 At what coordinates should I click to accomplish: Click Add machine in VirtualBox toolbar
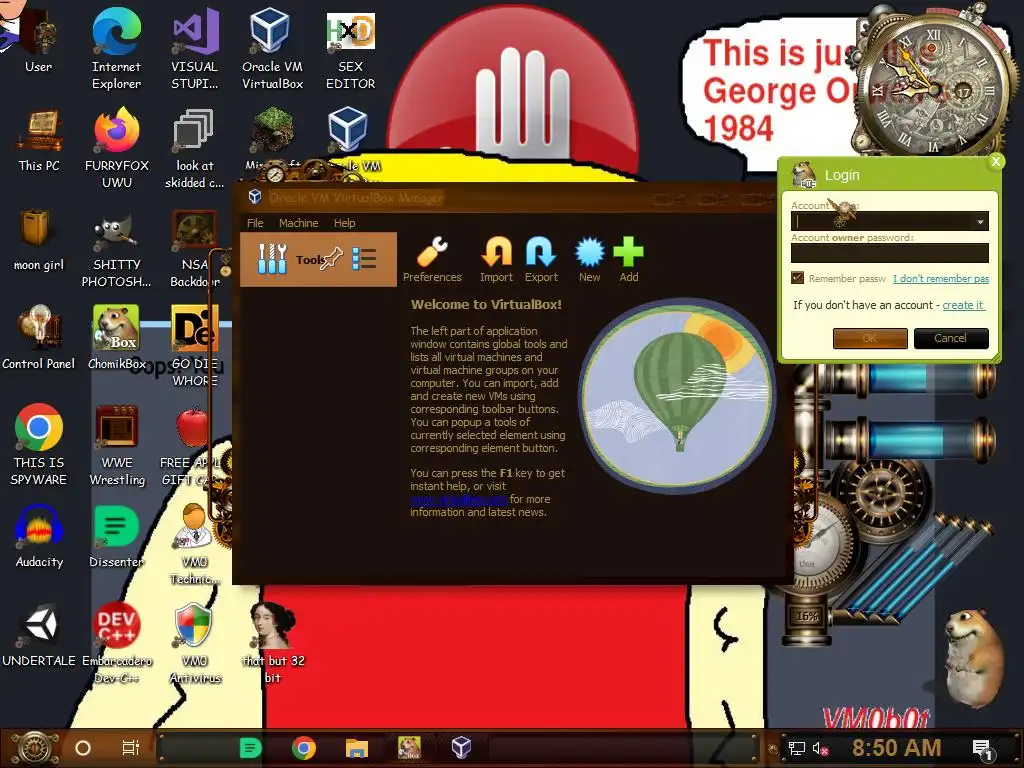point(629,260)
